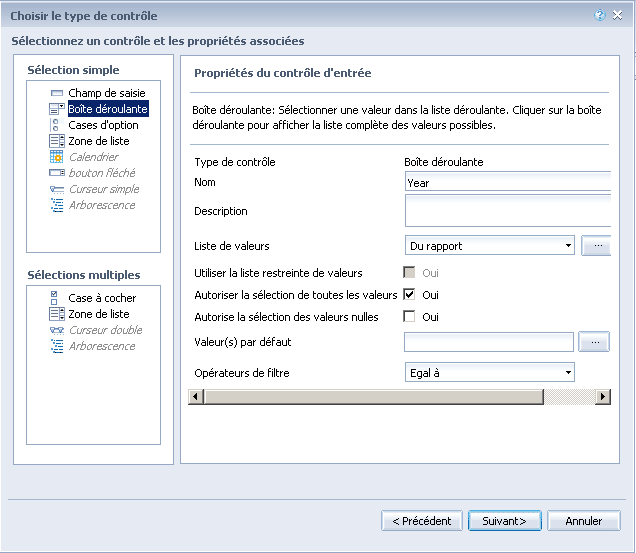Select Boîte déroulante in simple selection list
Image resolution: width=636 pixels, height=553 pixels.
[x=108, y=109]
